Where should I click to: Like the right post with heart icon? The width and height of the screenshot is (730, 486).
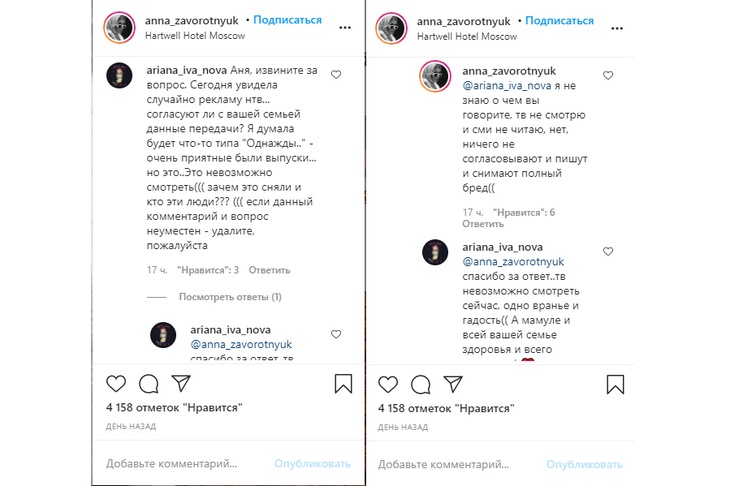tap(388, 384)
